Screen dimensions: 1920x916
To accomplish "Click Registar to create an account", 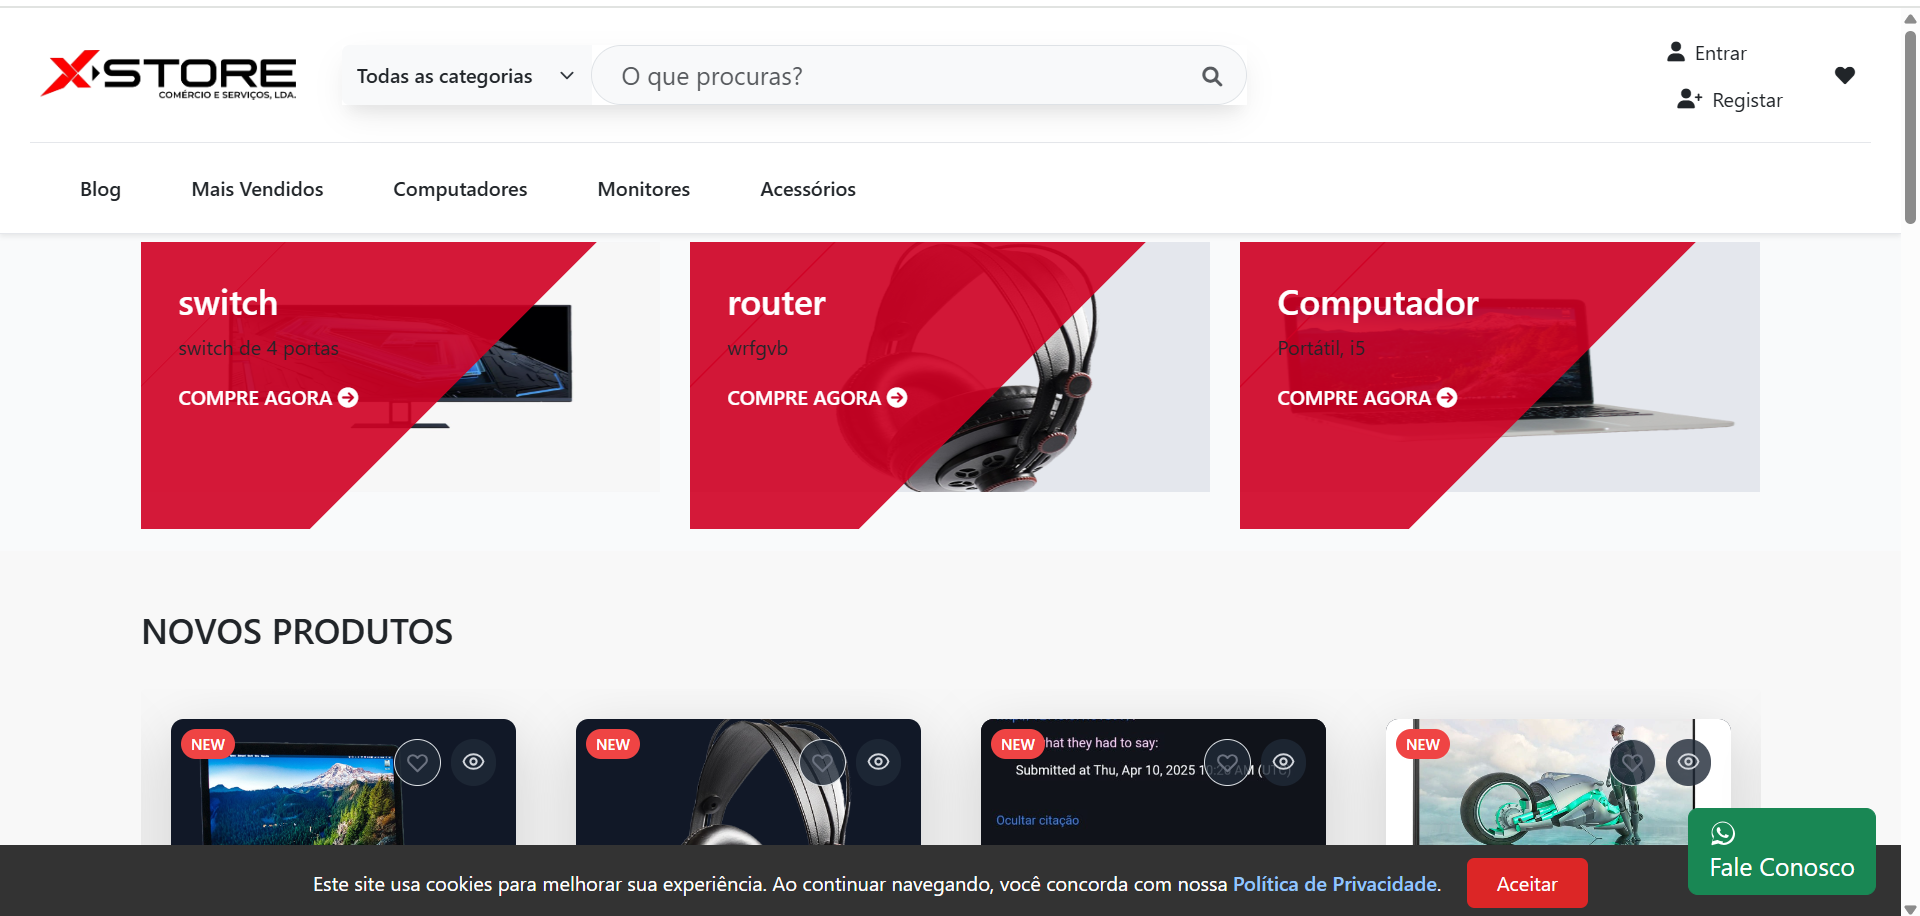I will click(1730, 100).
